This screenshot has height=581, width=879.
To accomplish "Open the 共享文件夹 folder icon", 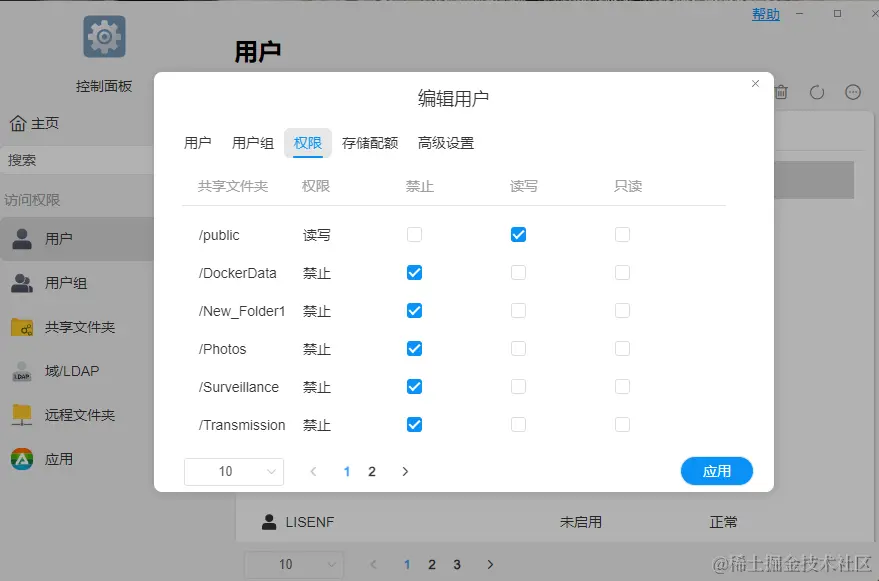I will (x=22, y=327).
